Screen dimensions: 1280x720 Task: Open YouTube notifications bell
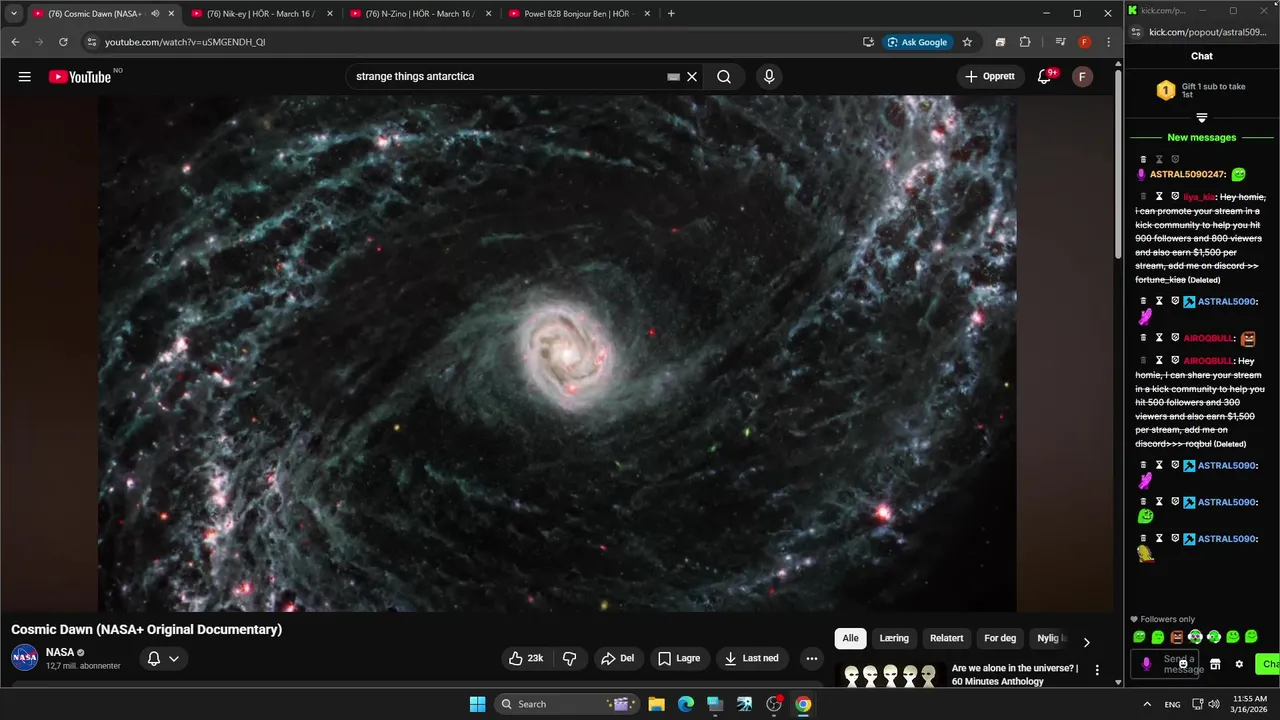point(1045,77)
